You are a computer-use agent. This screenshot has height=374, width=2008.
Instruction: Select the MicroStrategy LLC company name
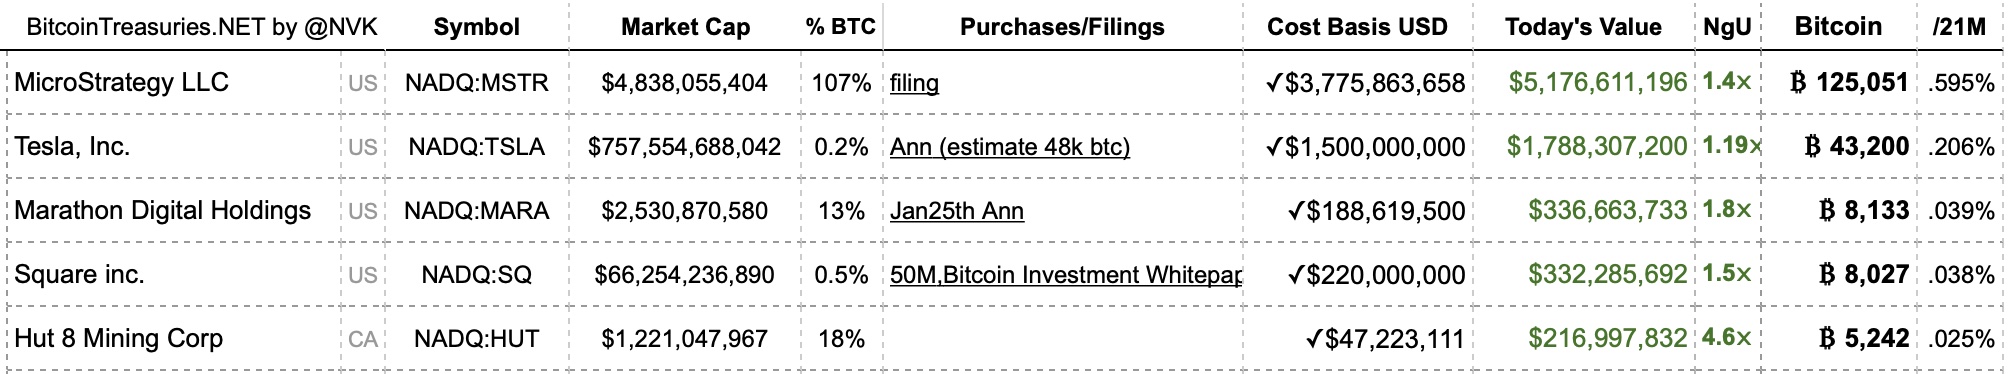tap(121, 82)
